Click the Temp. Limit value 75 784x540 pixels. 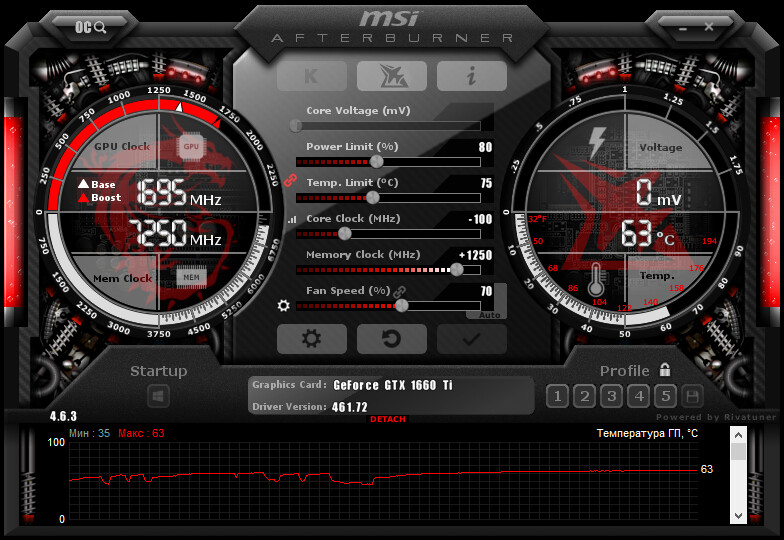[486, 183]
